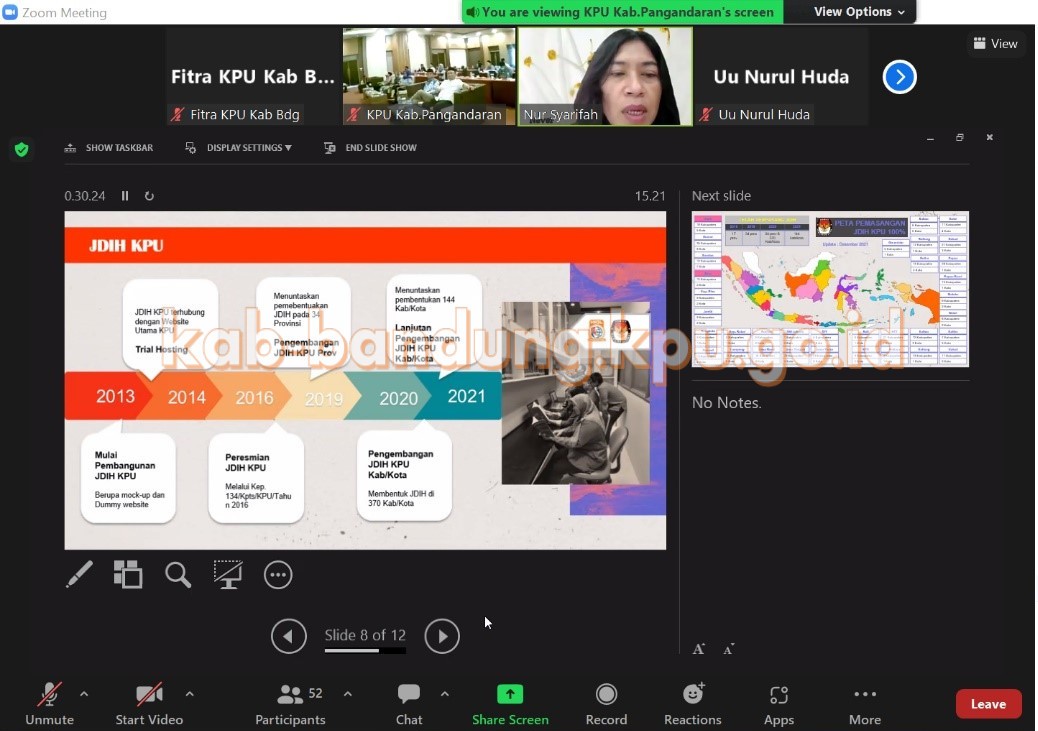This screenshot has height=731, width=1038.
Task: Select the pen and laser pointer tool
Action: click(x=79, y=574)
